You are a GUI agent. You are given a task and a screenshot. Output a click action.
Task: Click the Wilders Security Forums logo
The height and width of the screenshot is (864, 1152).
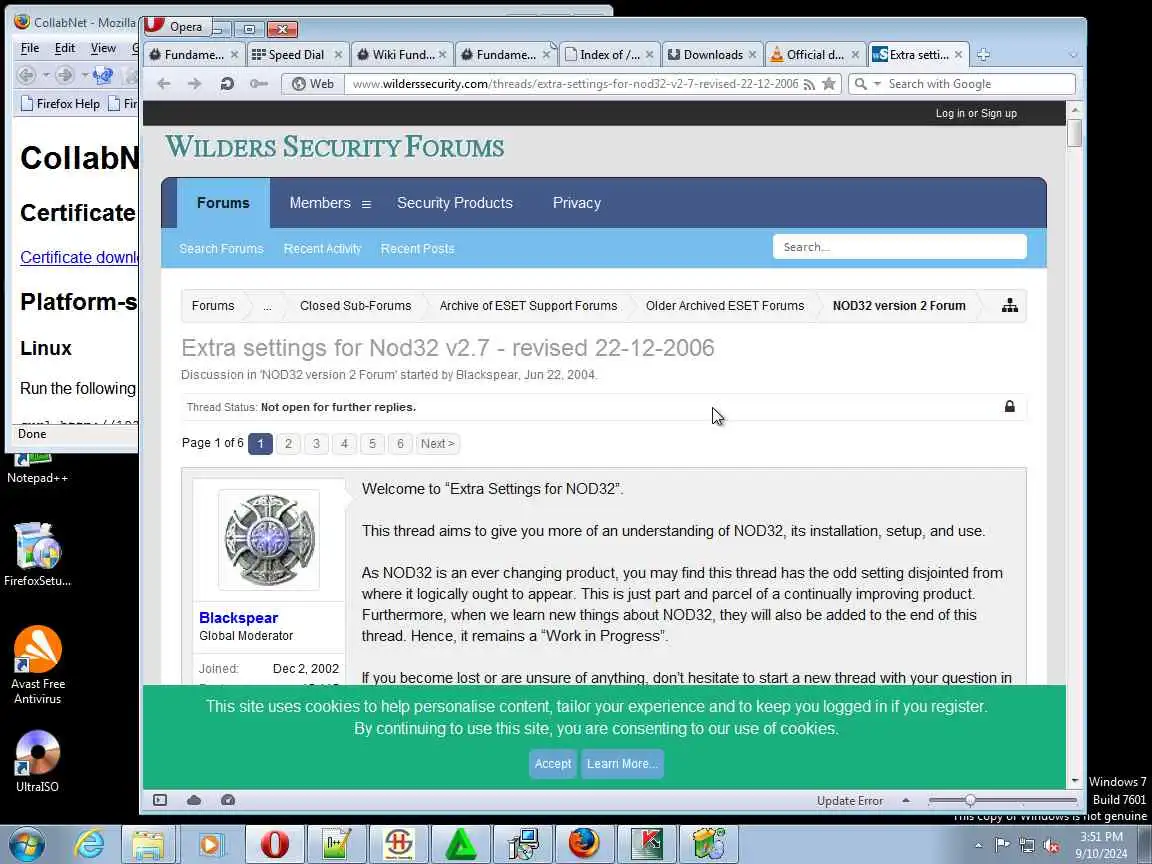(334, 147)
